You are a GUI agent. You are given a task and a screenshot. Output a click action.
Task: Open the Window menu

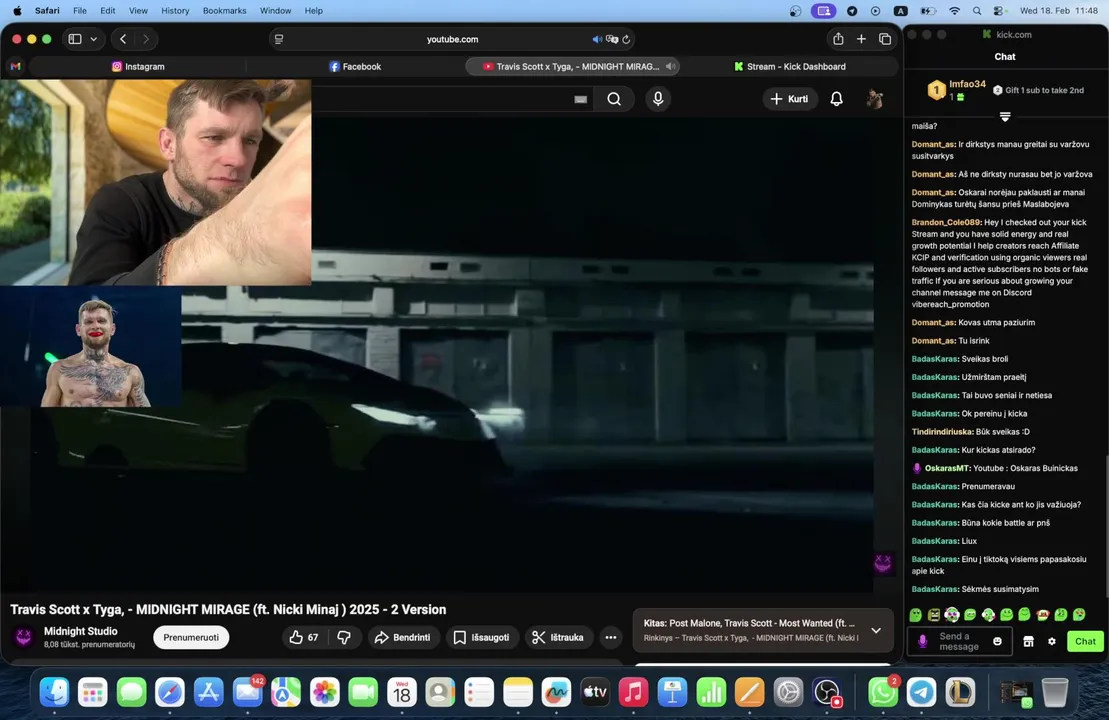[x=275, y=11]
